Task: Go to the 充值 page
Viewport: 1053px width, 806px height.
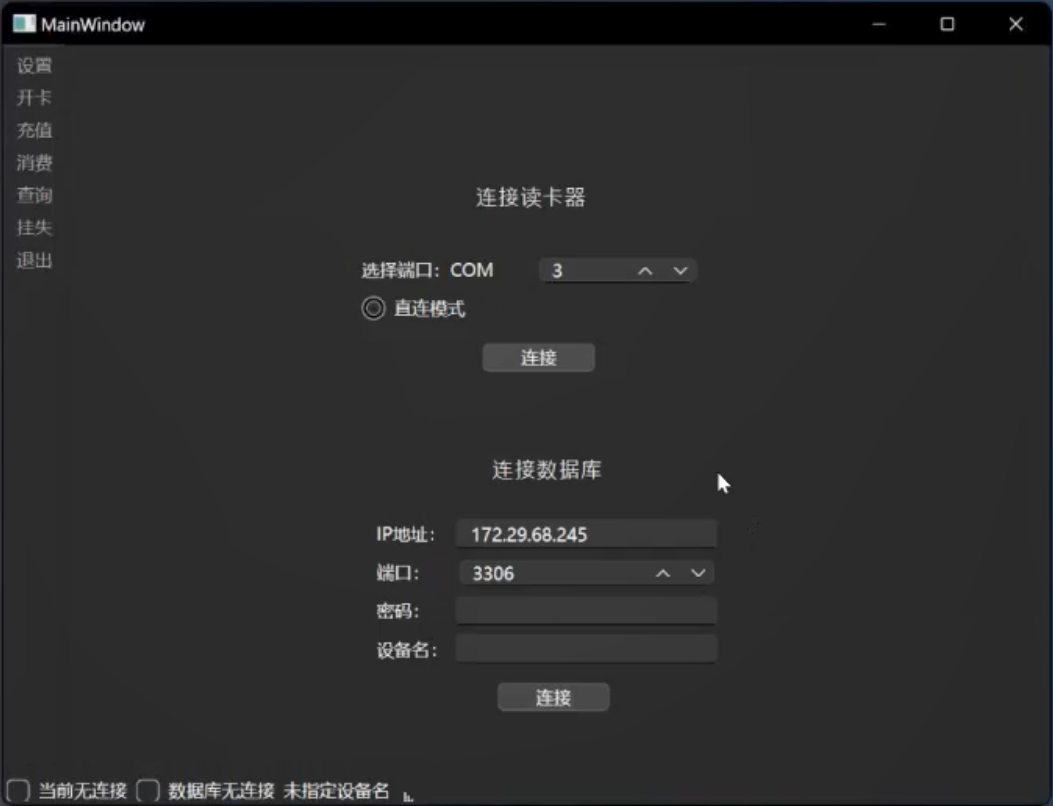Action: [34, 131]
